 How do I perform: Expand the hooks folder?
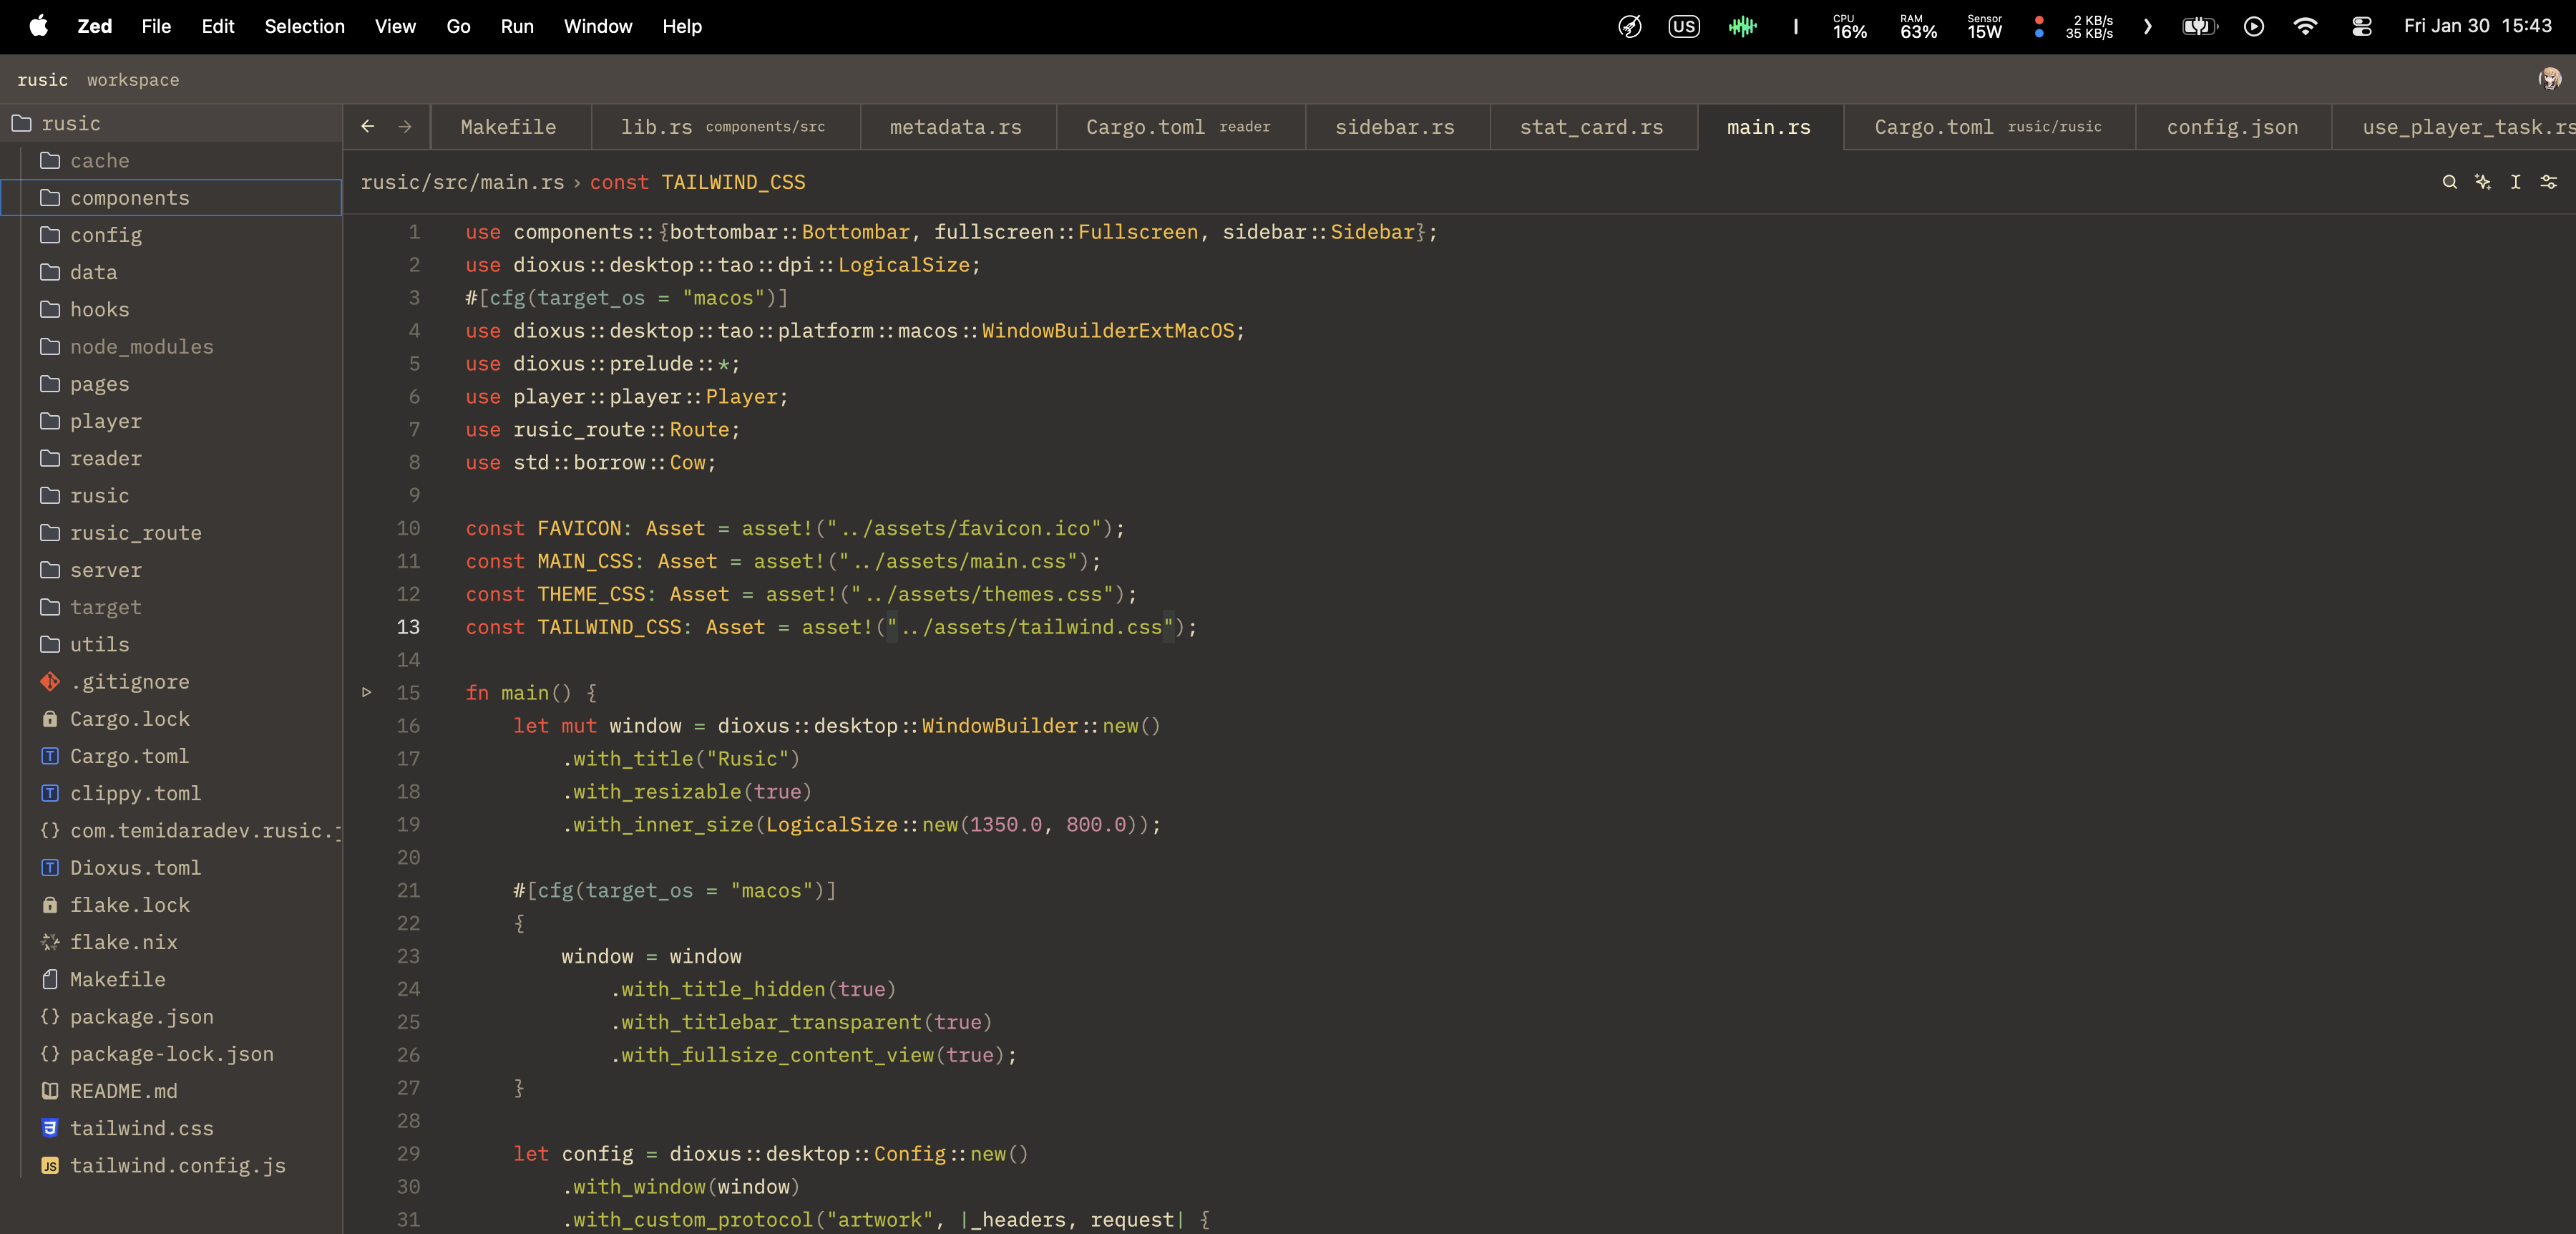(99, 310)
